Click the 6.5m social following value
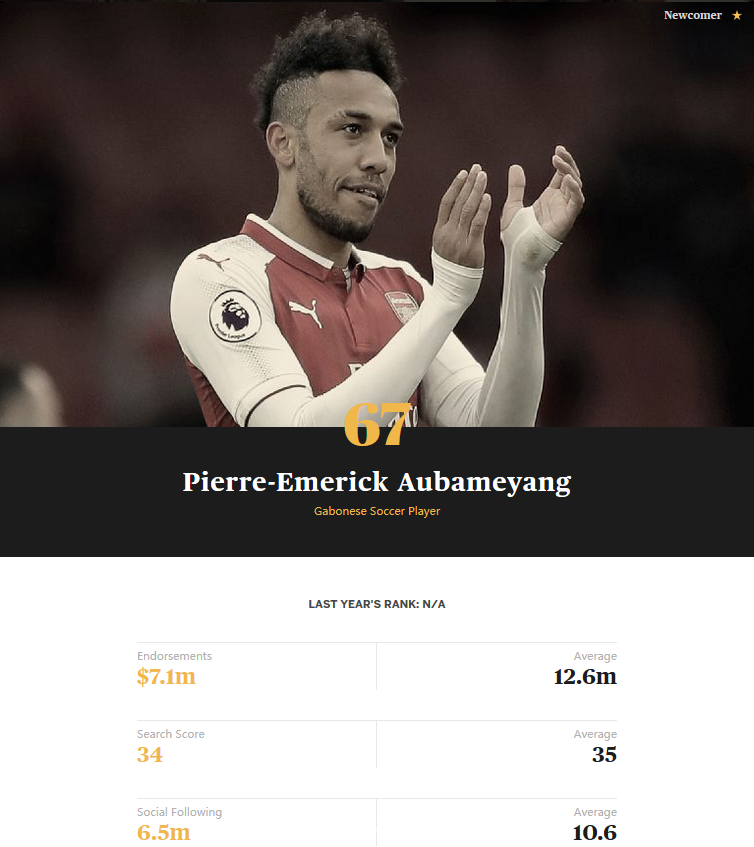The image size is (754, 847). coord(163,833)
